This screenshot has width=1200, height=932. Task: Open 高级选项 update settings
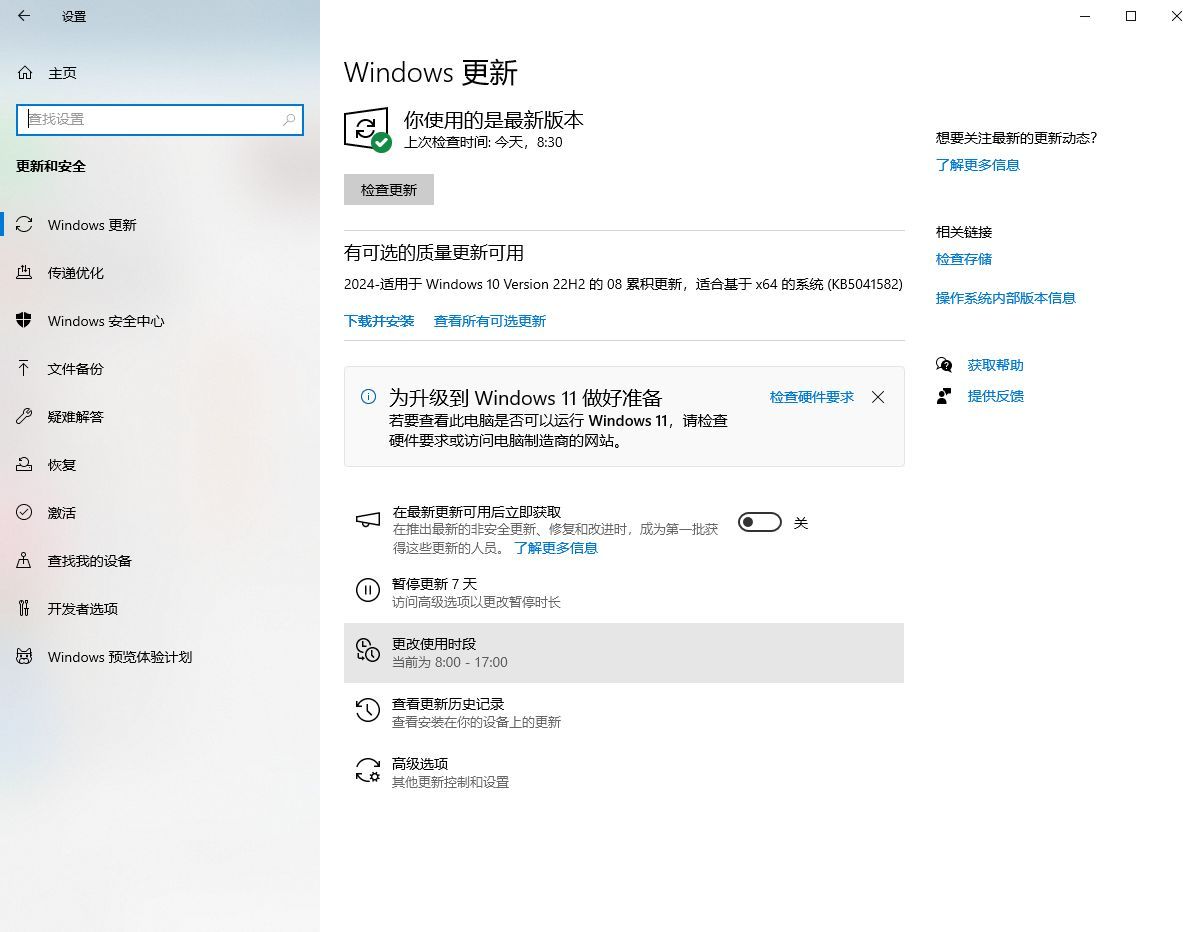pyautogui.click(x=624, y=772)
